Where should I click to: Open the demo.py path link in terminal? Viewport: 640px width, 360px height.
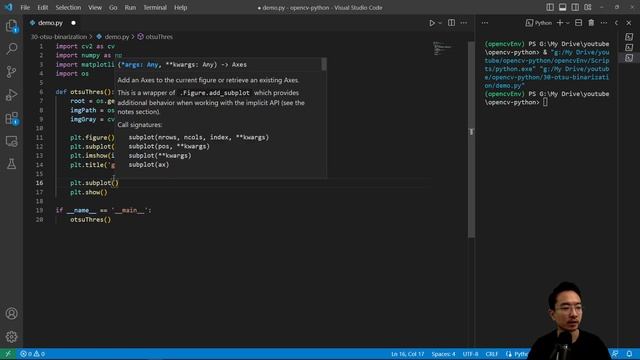pyautogui.click(x=547, y=77)
